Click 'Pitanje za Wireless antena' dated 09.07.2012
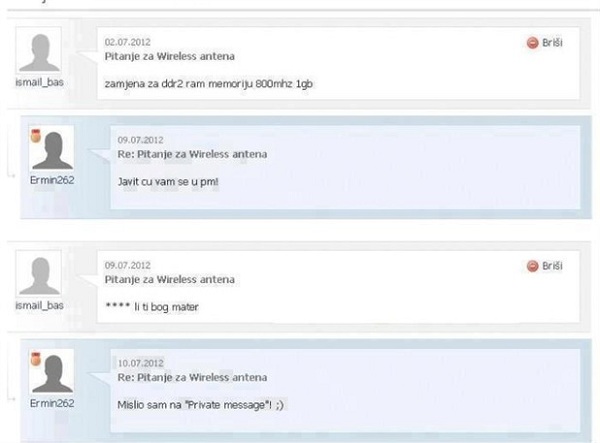Image resolution: width=600 pixels, height=443 pixels. click(x=170, y=280)
